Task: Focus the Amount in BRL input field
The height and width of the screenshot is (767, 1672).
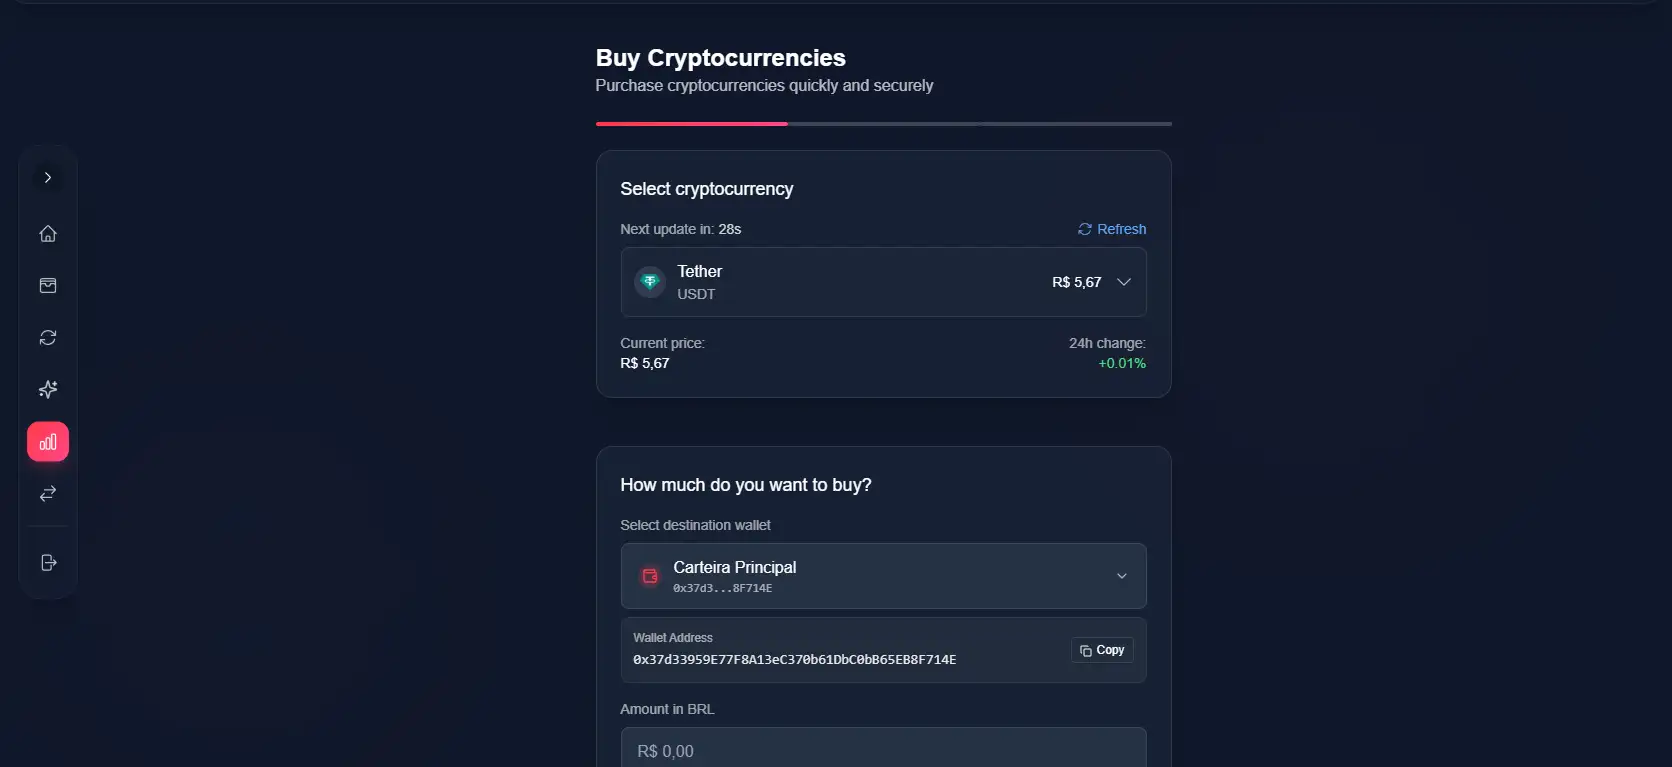Action: (883, 751)
